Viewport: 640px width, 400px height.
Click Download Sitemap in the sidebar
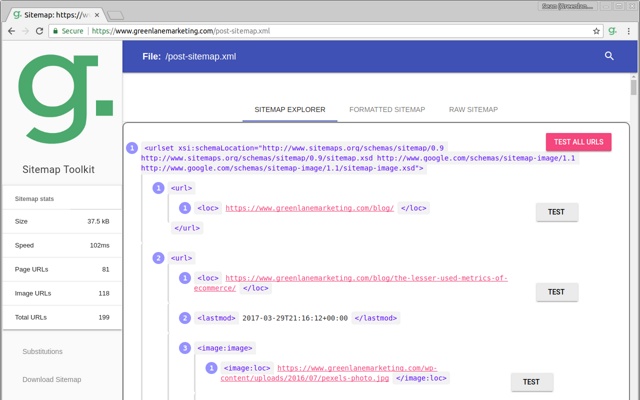(x=52, y=380)
